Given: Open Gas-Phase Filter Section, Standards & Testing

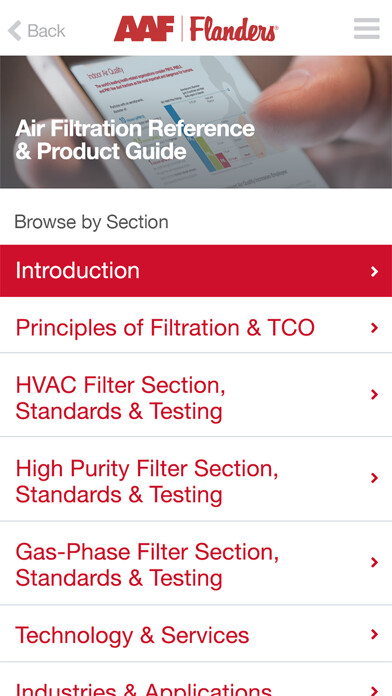Looking at the screenshot, I should pyautogui.click(x=196, y=563).
